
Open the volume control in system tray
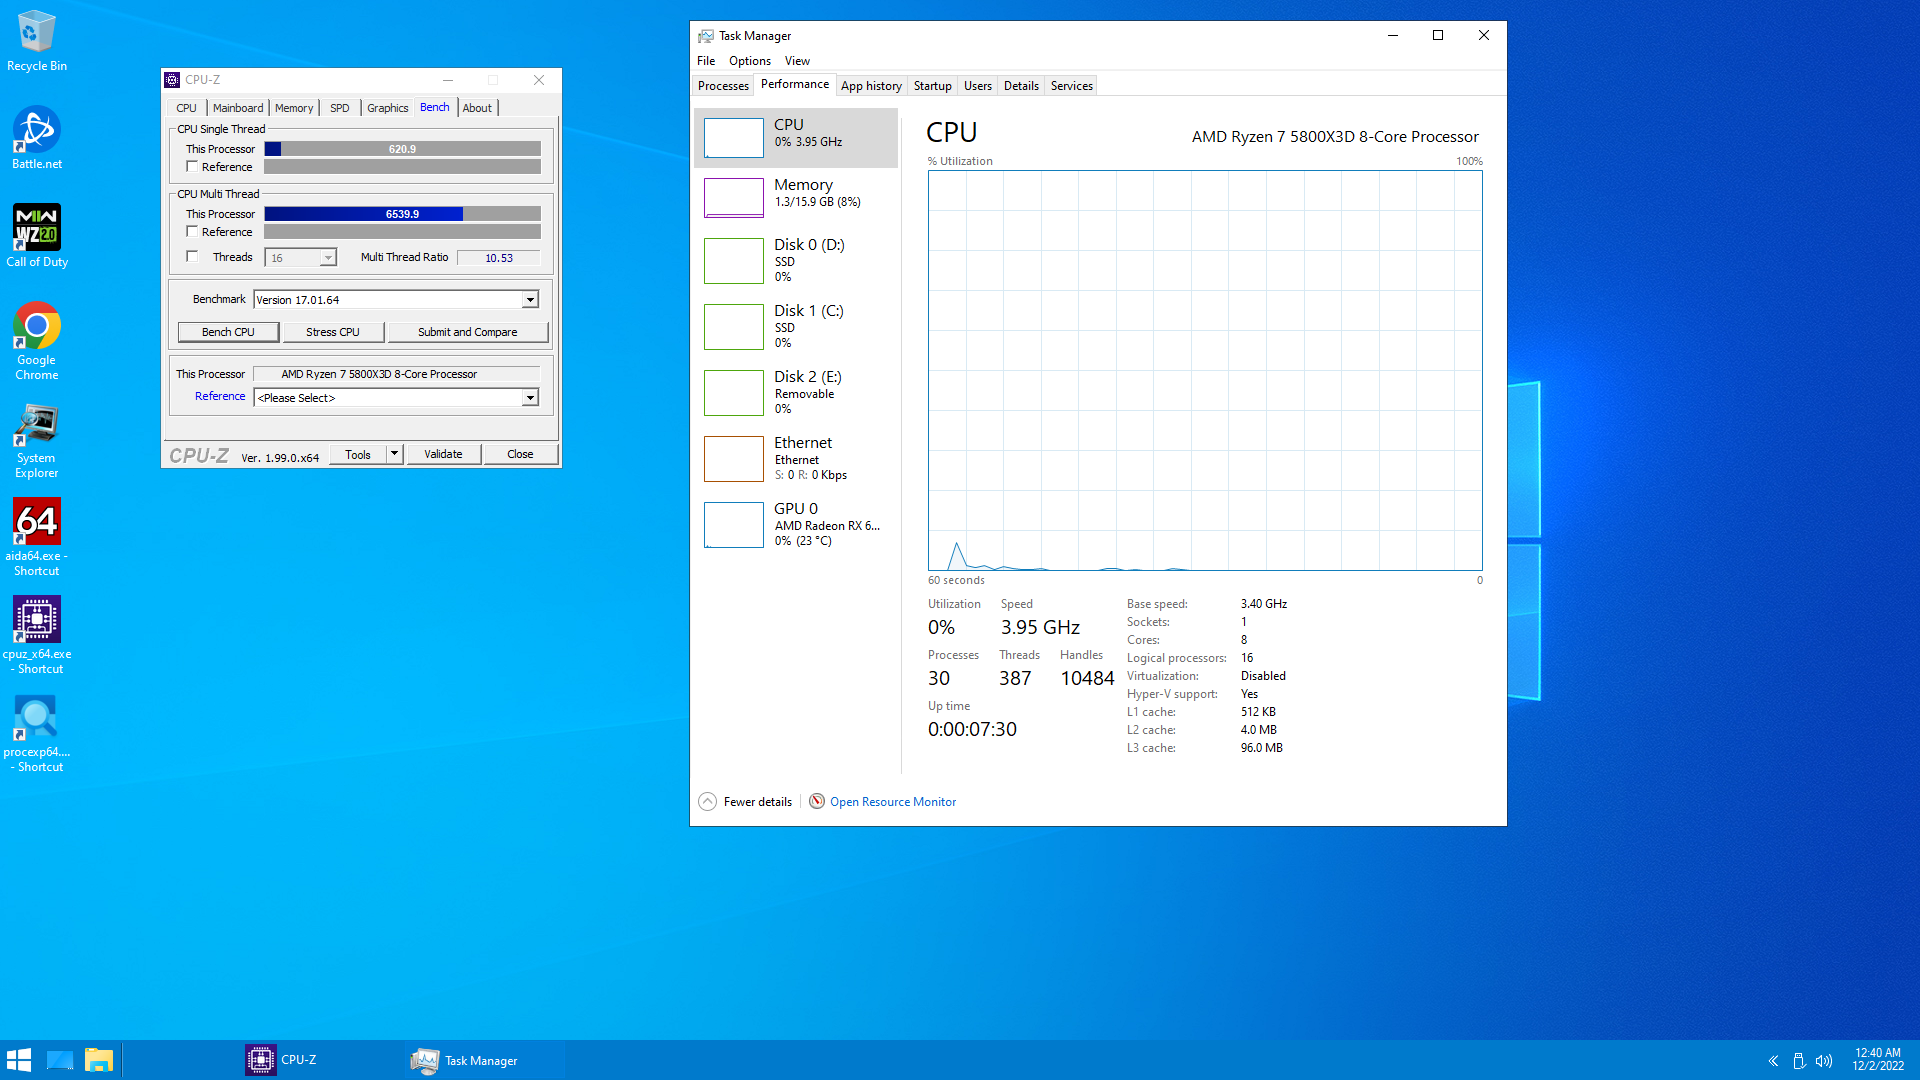pos(1824,1061)
